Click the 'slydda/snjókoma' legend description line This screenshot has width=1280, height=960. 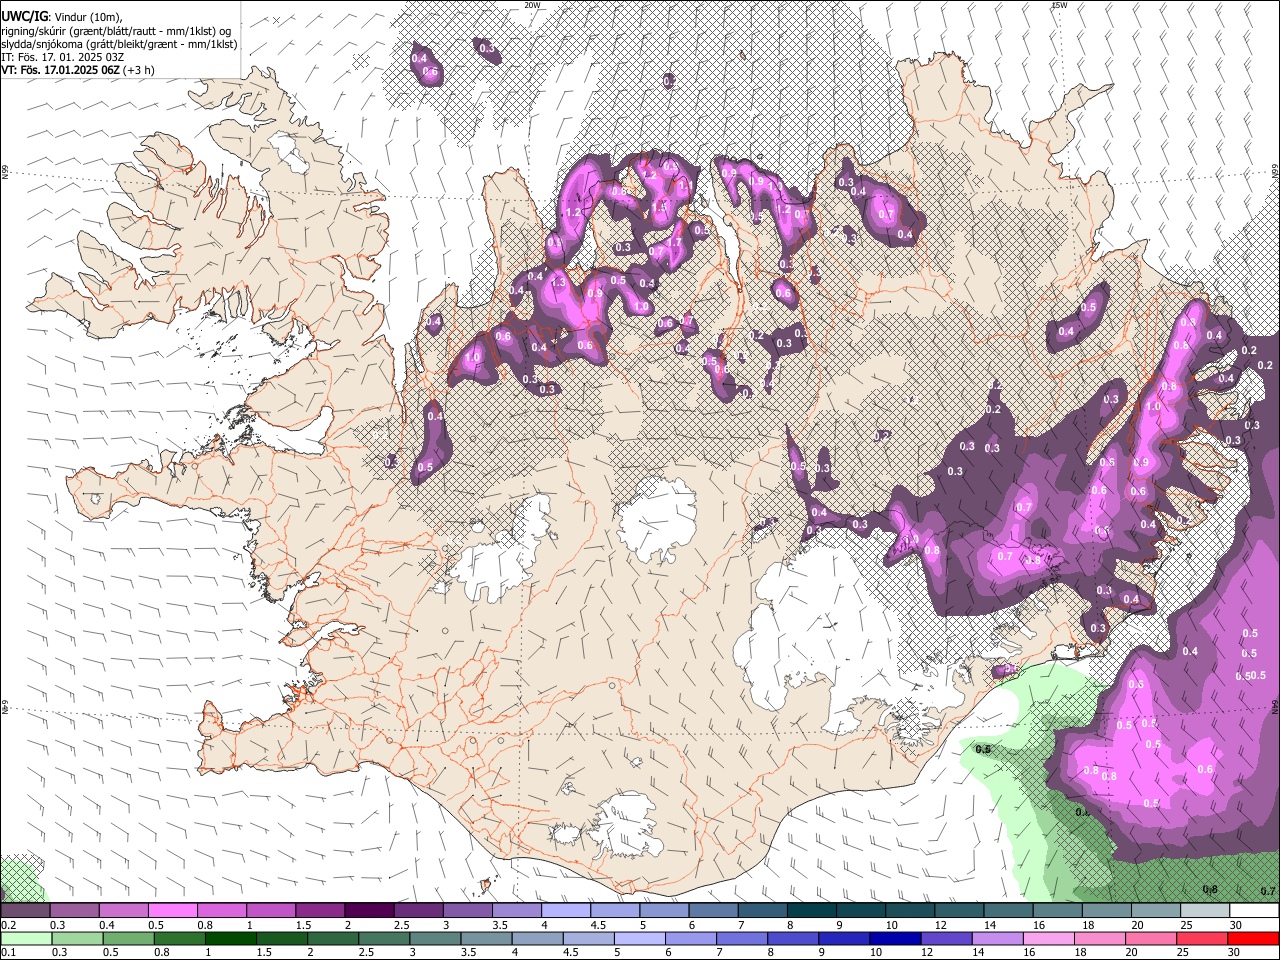[119, 44]
